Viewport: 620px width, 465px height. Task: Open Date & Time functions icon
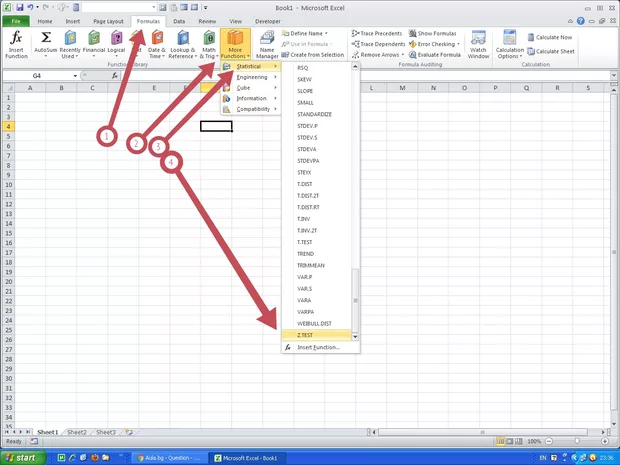157,44
